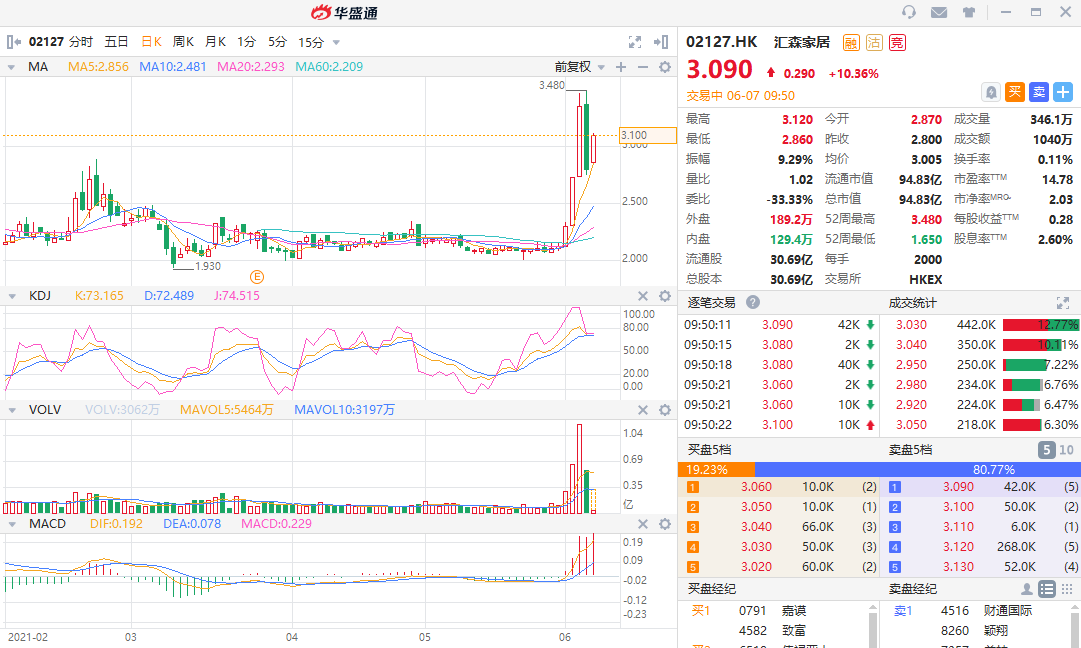
Task: Select 1分 one-minute chart tab
Action: coord(246,42)
